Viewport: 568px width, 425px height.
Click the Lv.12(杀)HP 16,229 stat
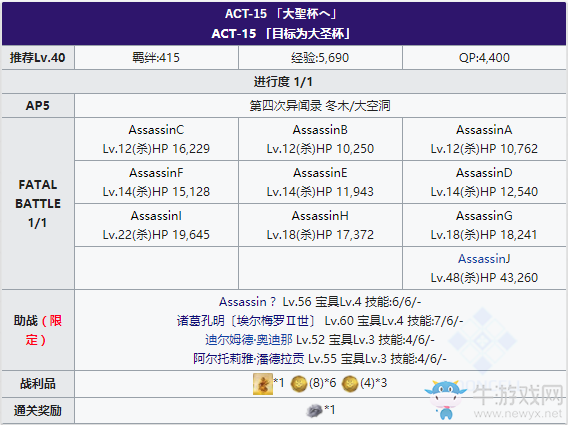click(156, 149)
